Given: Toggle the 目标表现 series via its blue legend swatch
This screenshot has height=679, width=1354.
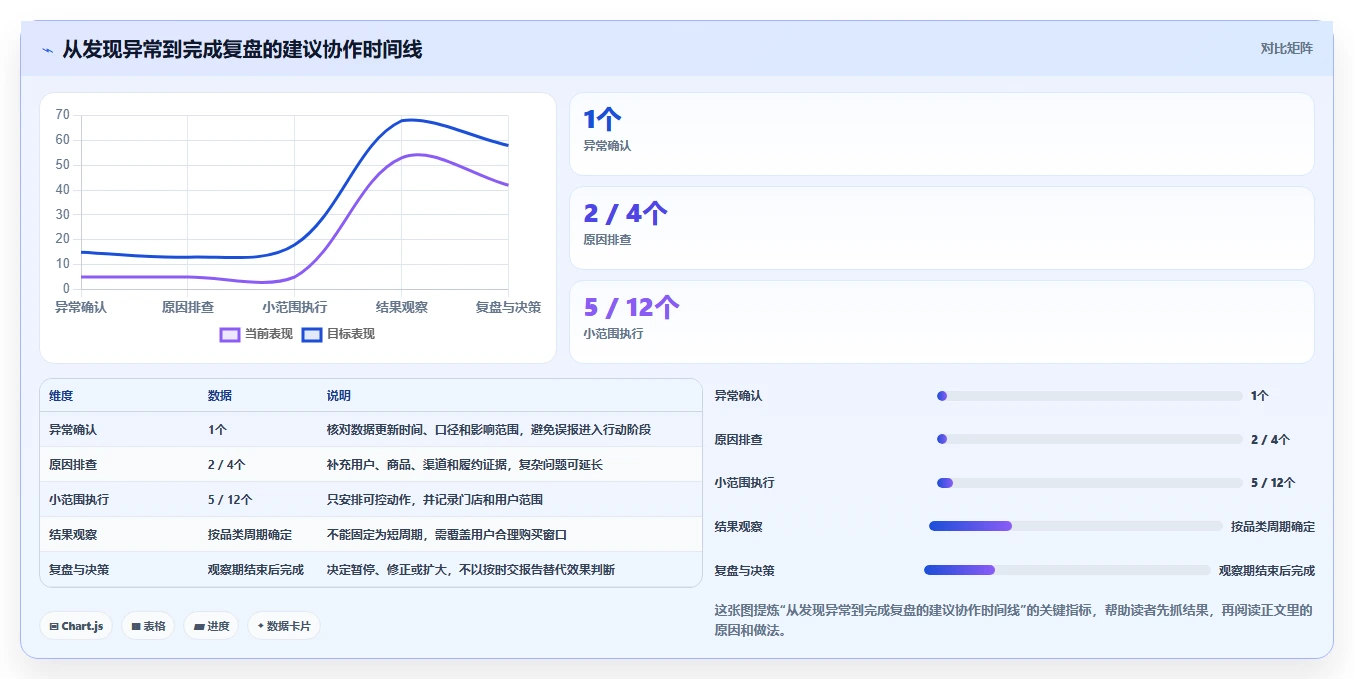Looking at the screenshot, I should pyautogui.click(x=312, y=334).
